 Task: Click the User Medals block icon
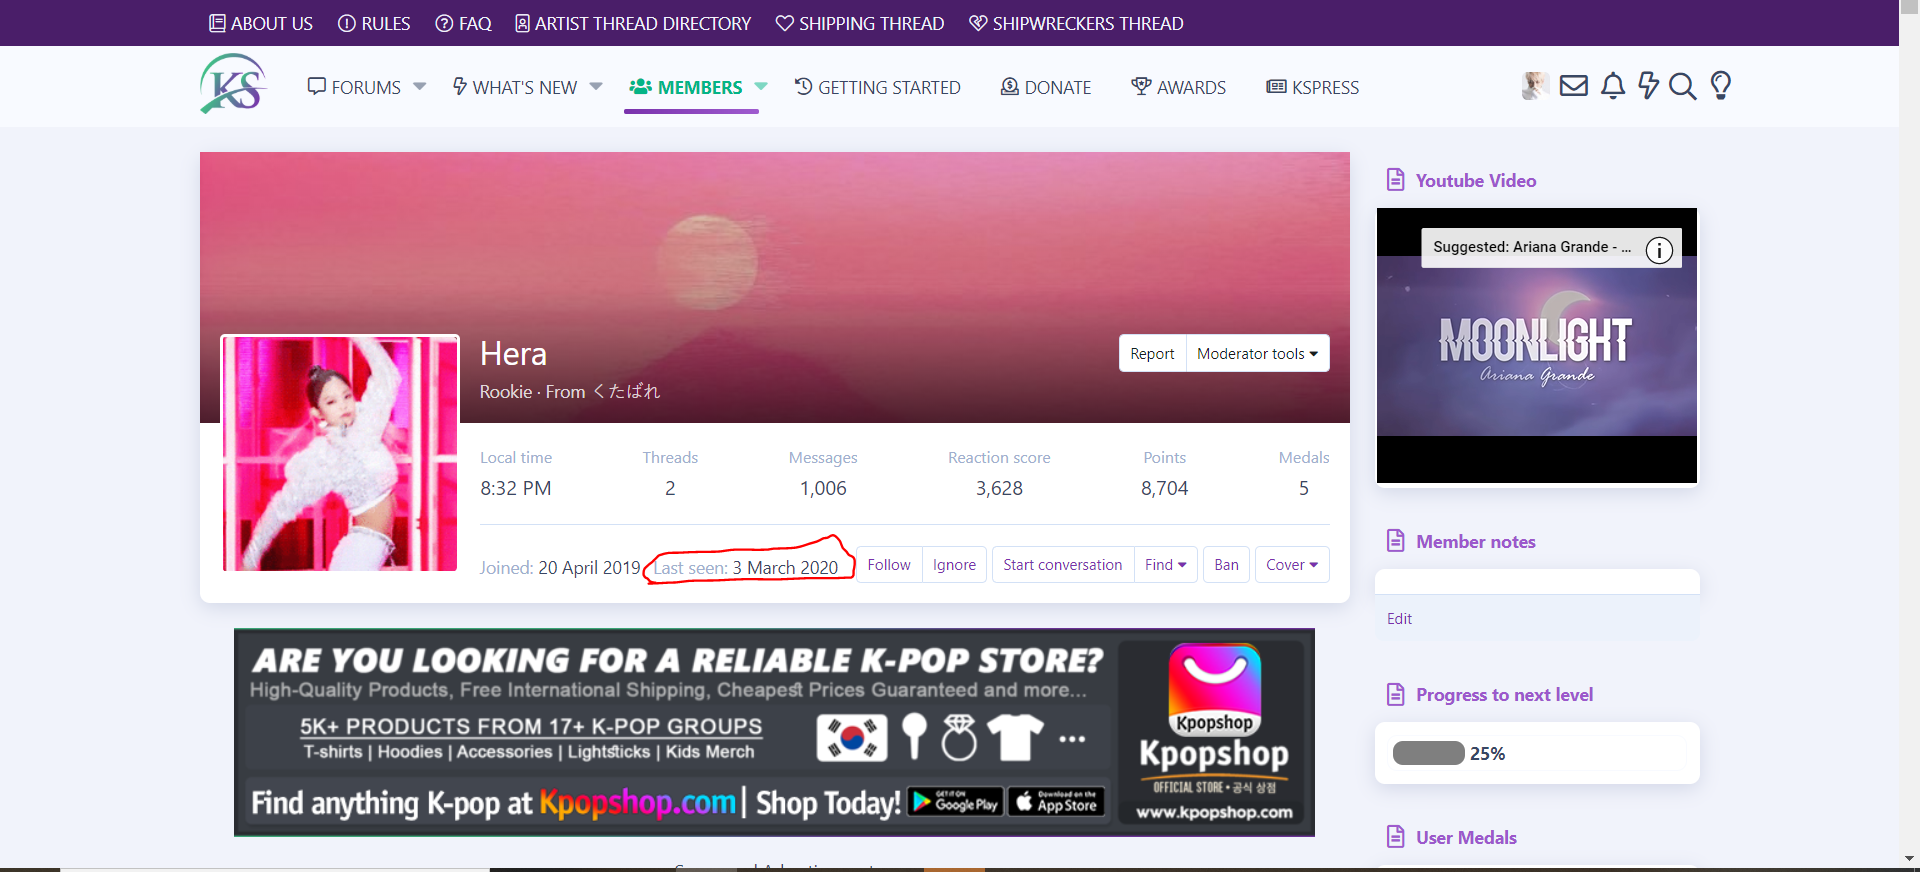pyautogui.click(x=1395, y=837)
